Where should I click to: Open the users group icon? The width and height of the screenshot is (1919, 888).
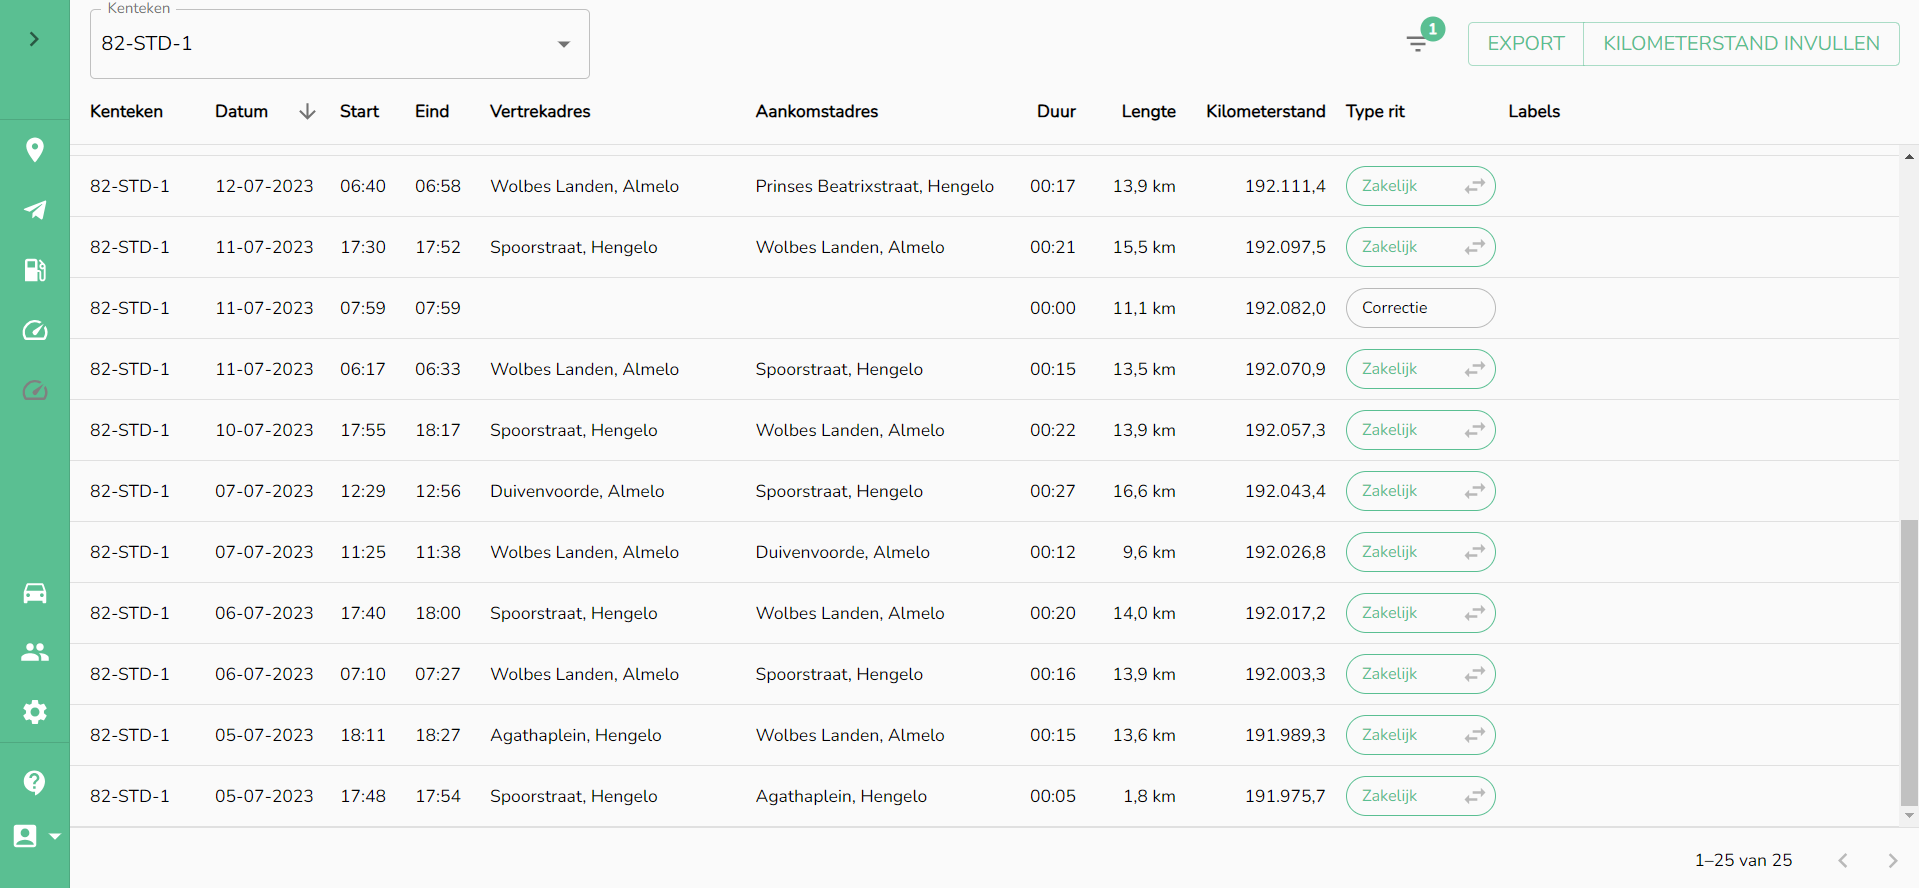(x=35, y=652)
